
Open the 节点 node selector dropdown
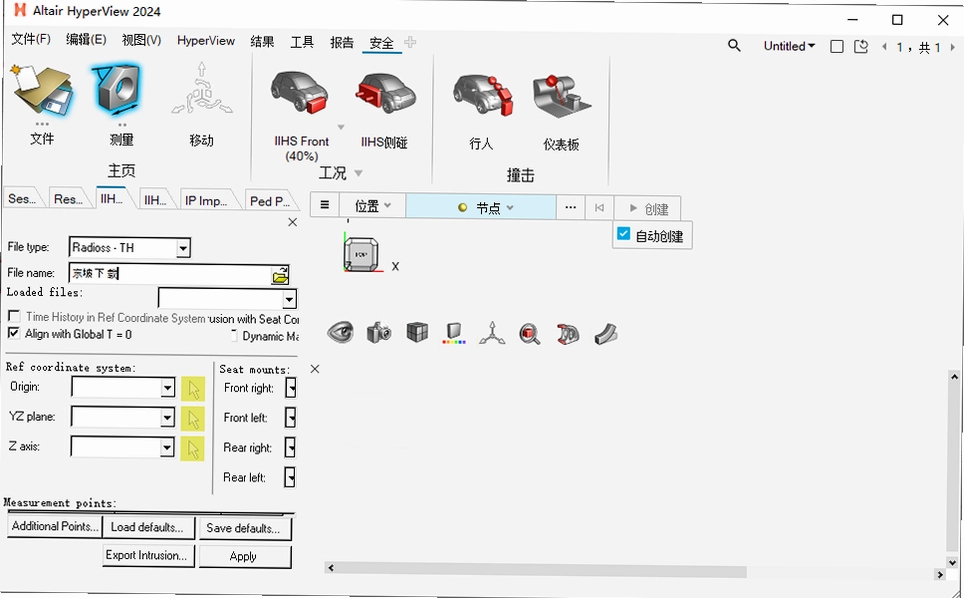click(481, 207)
